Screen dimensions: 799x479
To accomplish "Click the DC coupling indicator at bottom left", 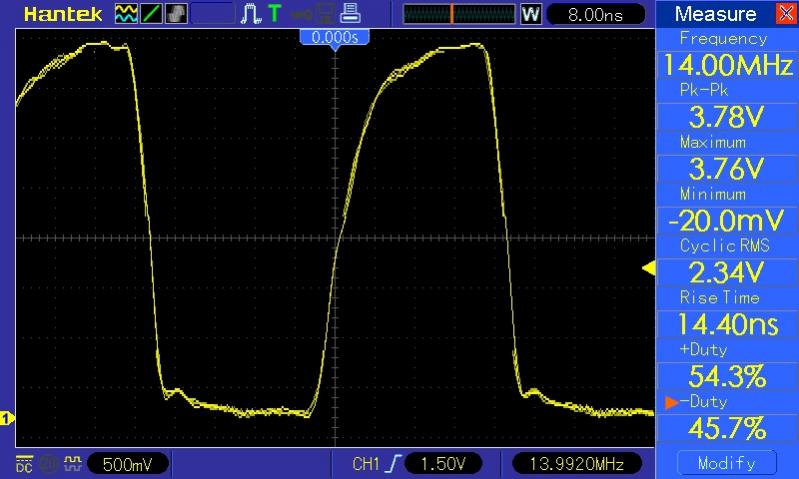I will click(x=23, y=464).
